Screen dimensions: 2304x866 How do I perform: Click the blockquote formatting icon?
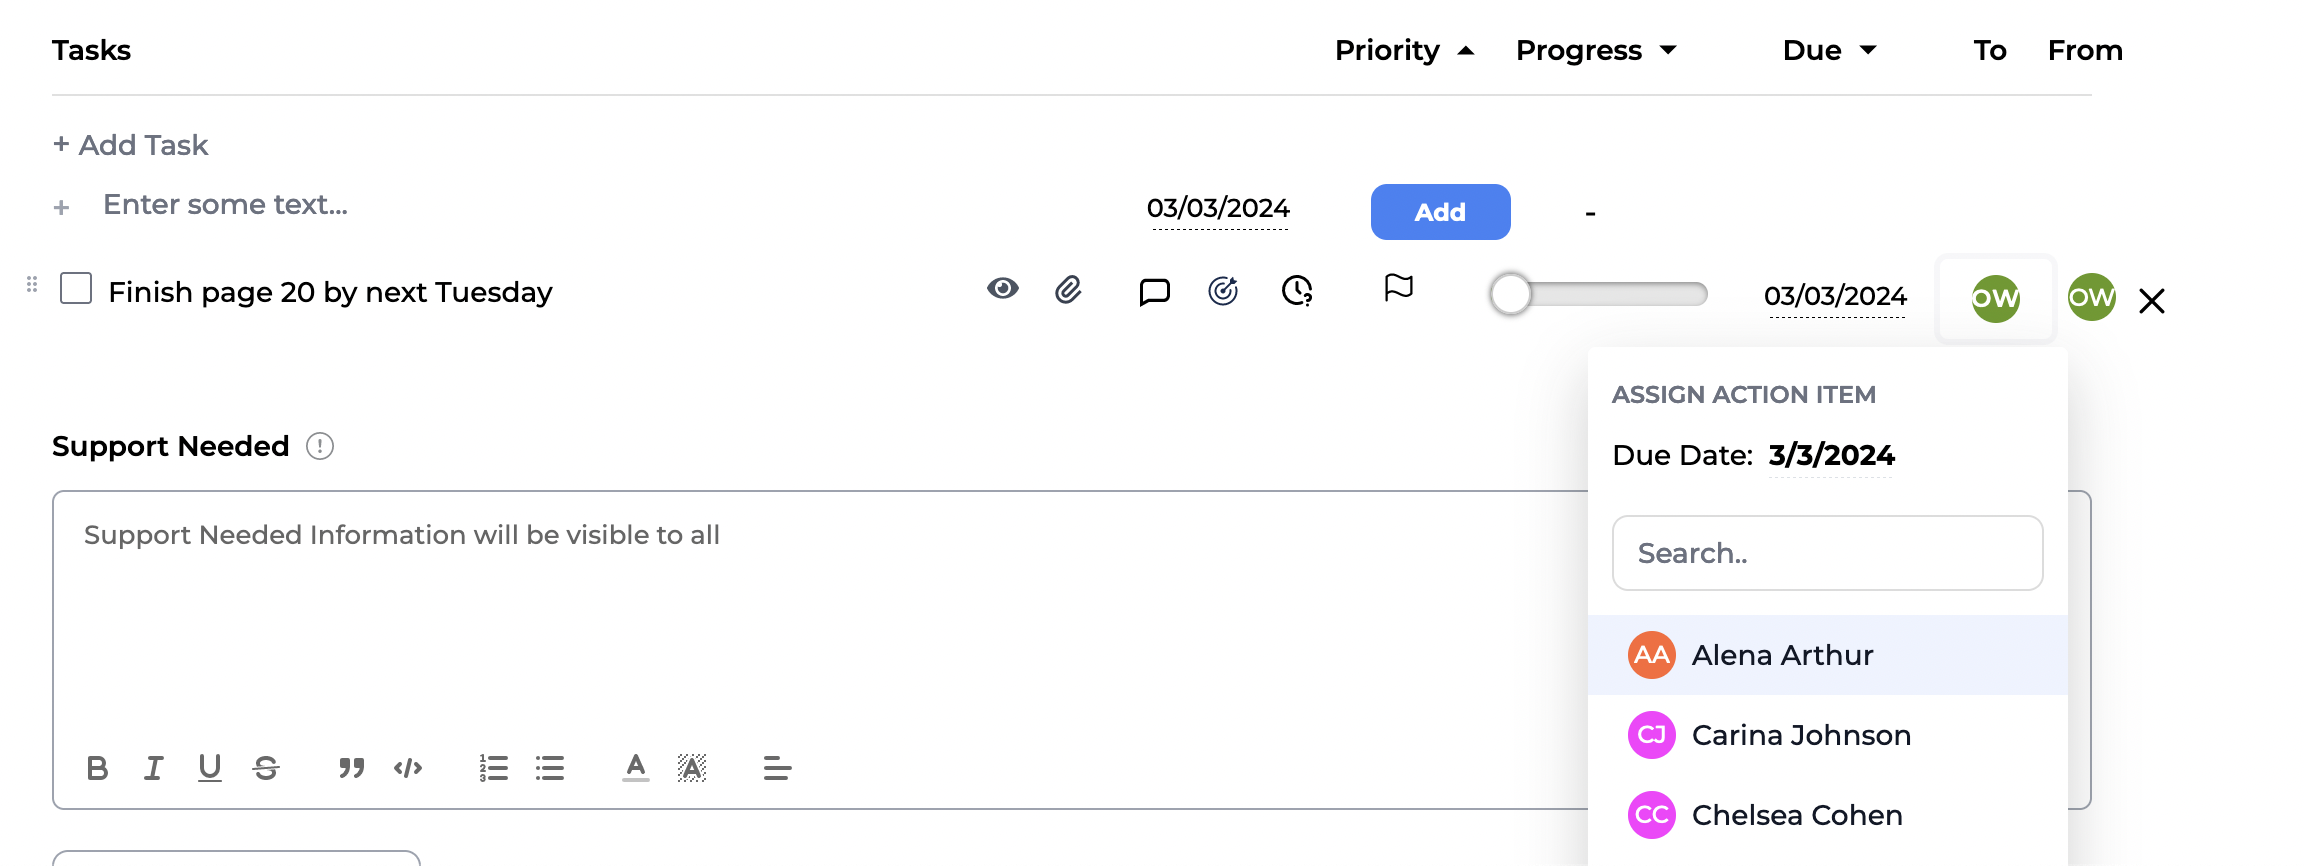pyautogui.click(x=351, y=768)
